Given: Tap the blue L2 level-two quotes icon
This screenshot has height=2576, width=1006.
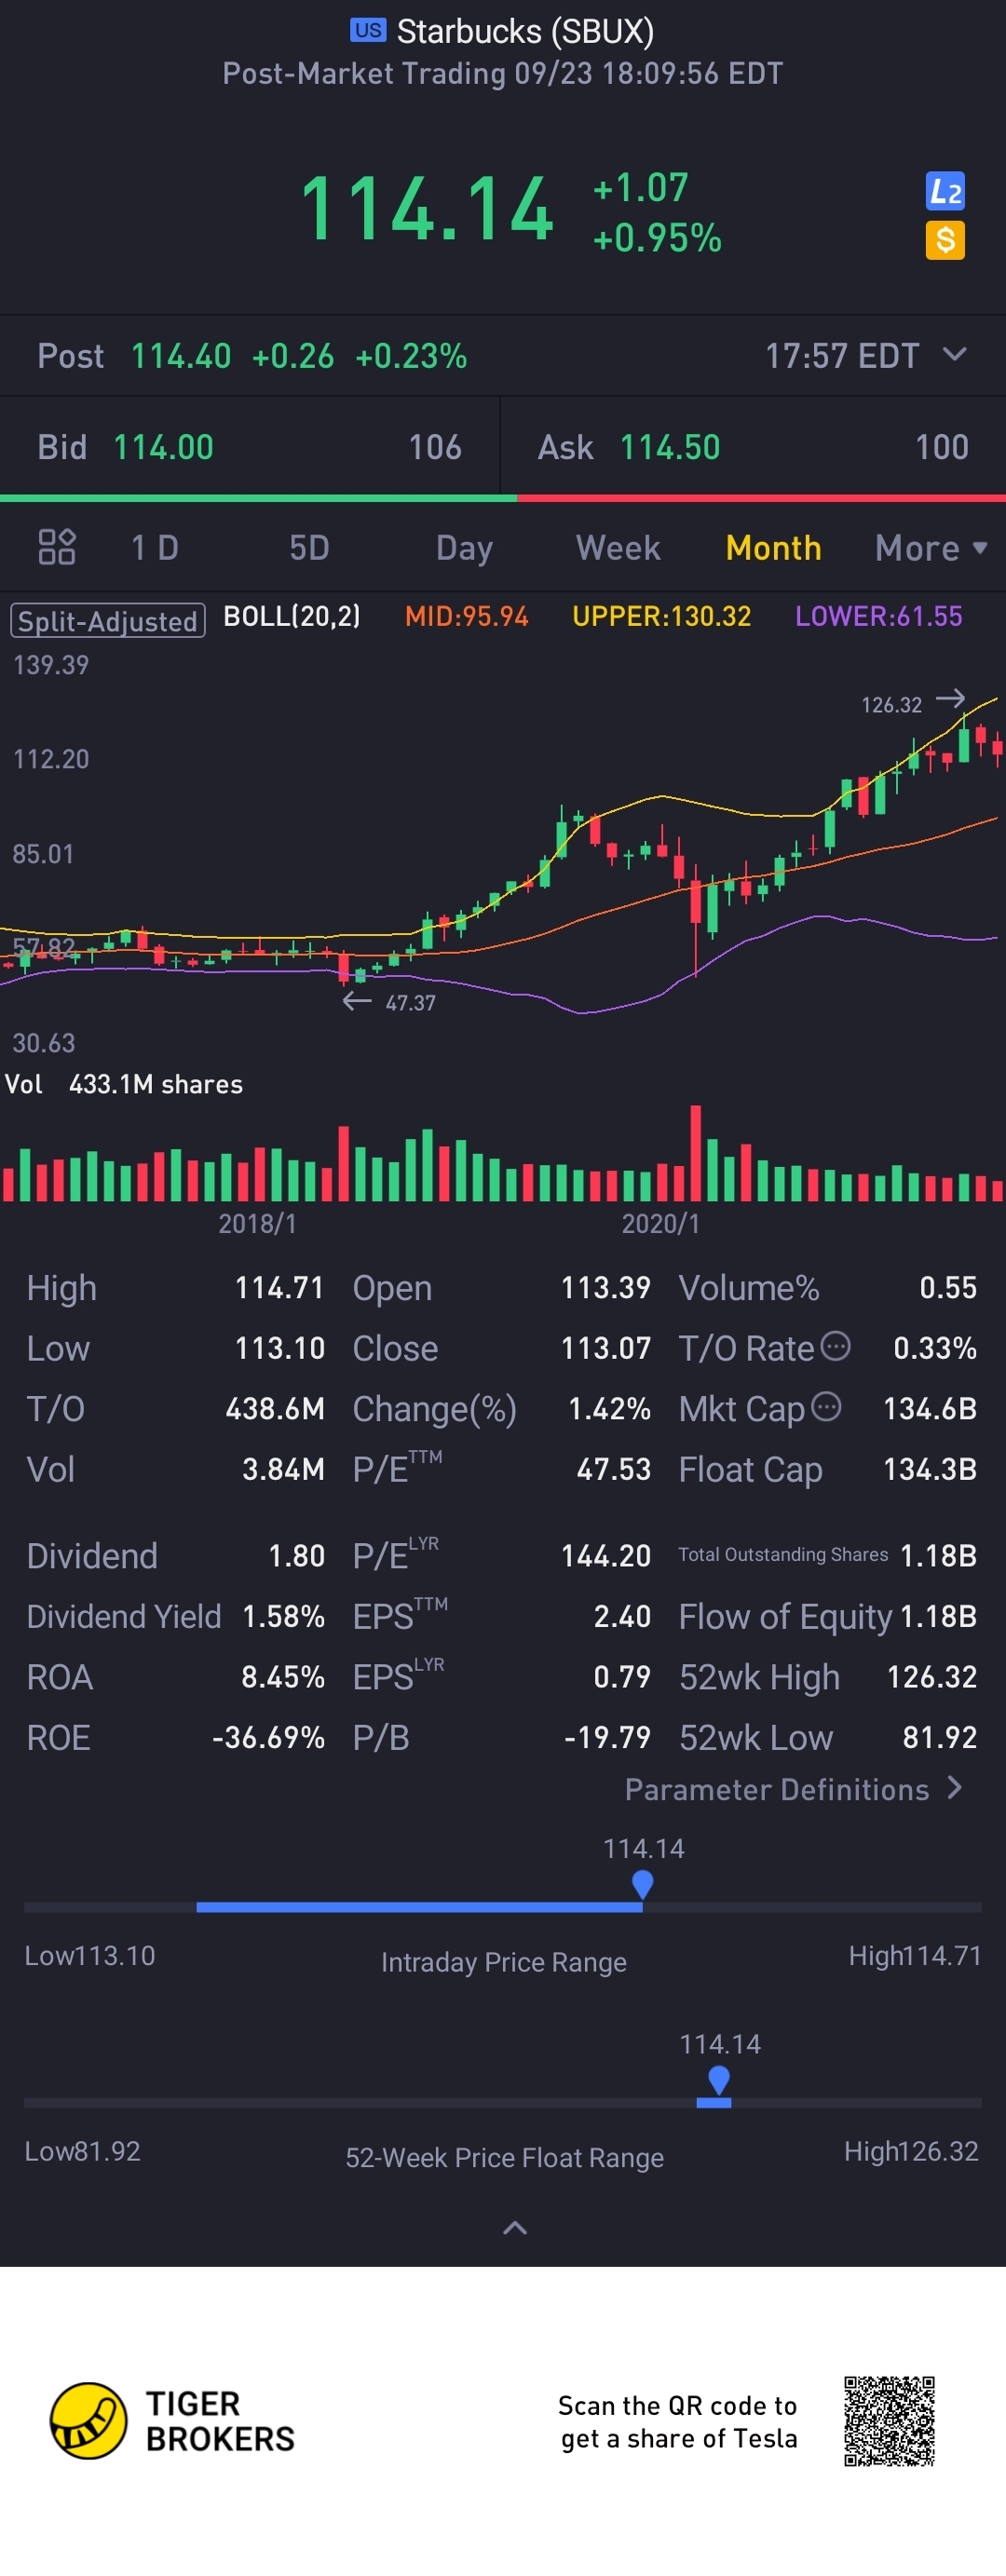Looking at the screenshot, I should click(944, 190).
